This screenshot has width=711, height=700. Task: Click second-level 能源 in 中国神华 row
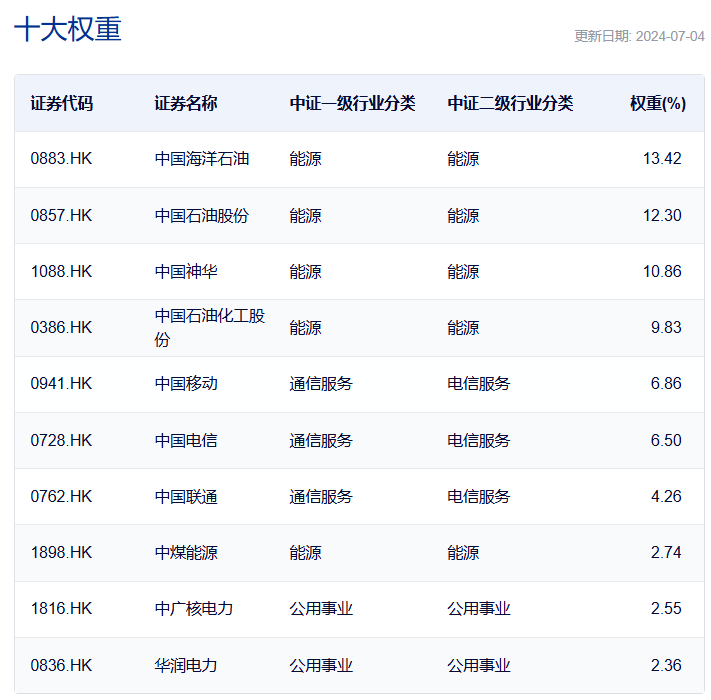pyautogui.click(x=463, y=272)
